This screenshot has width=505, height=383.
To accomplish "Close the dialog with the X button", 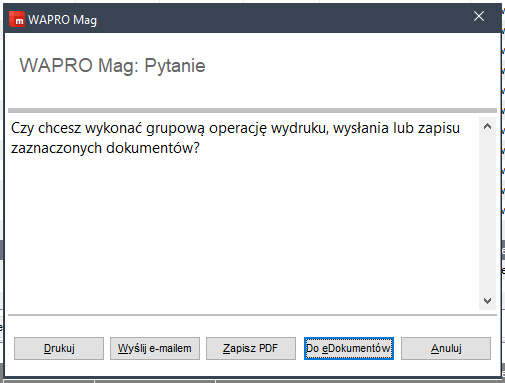I will tap(479, 16).
